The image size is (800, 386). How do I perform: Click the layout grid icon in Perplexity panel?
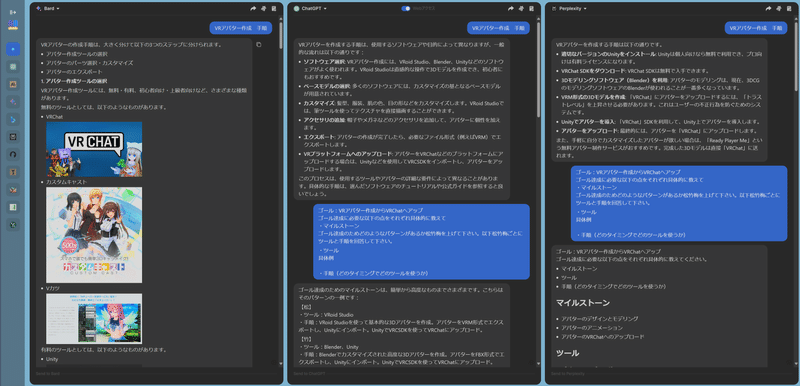(x=789, y=9)
